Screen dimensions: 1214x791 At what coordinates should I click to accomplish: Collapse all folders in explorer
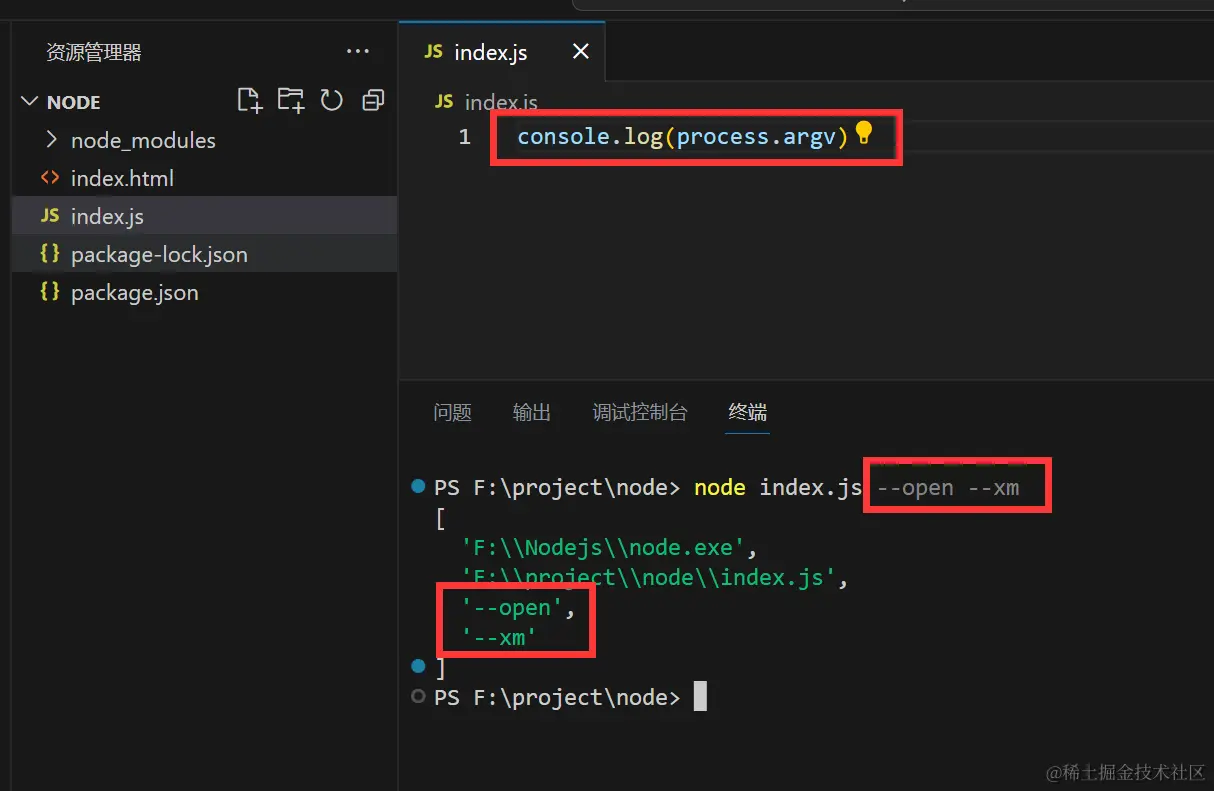pos(373,100)
